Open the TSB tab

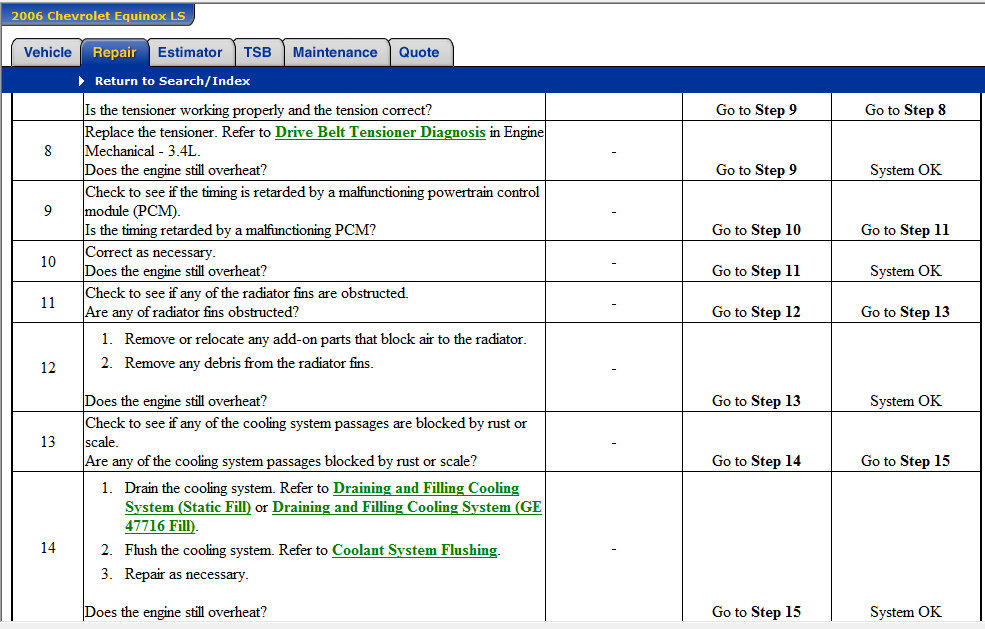tap(258, 52)
